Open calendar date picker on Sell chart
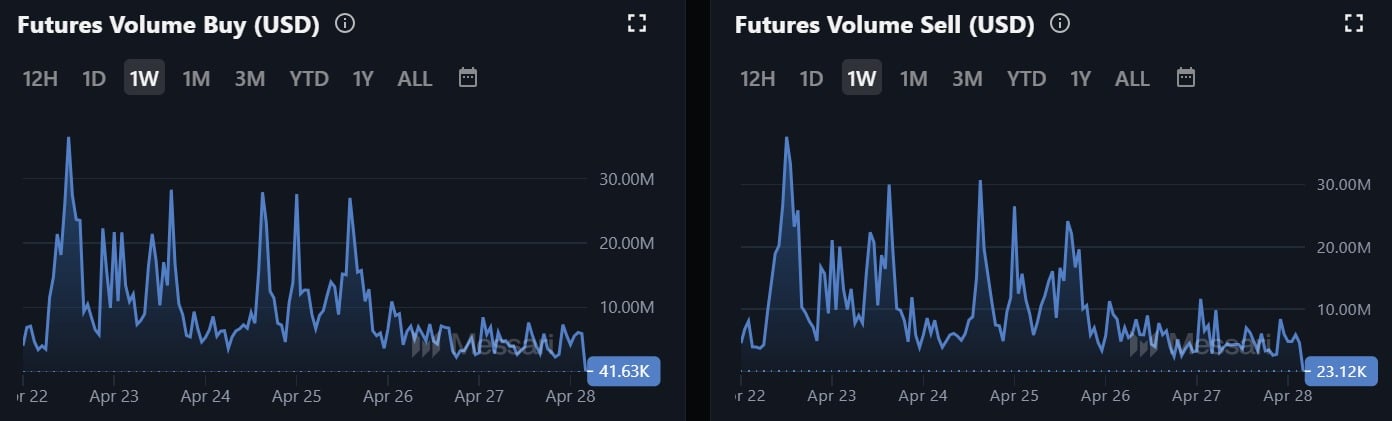Image resolution: width=1392 pixels, height=421 pixels. click(x=1186, y=77)
